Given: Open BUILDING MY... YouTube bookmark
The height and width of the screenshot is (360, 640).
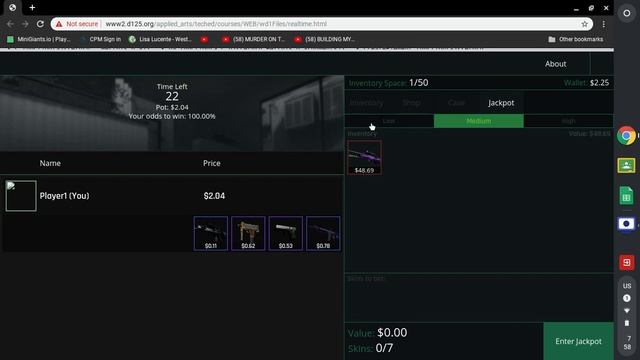Looking at the screenshot, I should [x=324, y=39].
